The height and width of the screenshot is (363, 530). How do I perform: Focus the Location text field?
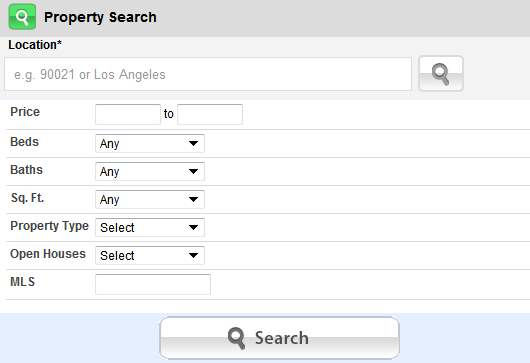(x=208, y=74)
